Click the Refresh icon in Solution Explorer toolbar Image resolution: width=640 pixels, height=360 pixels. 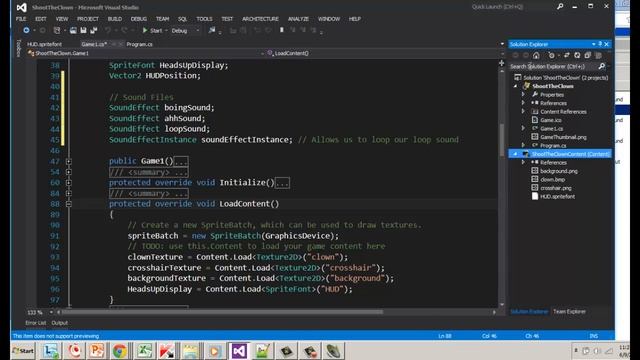pyautogui.click(x=577, y=56)
